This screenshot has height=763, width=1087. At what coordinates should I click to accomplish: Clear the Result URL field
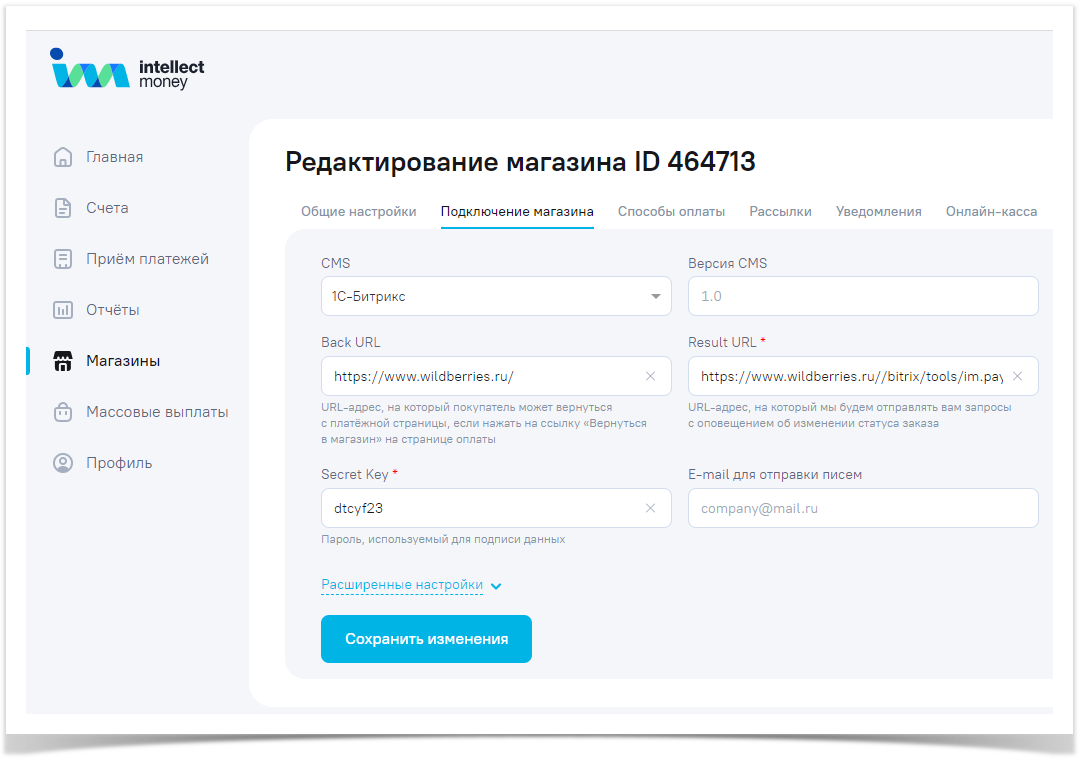pos(1017,376)
